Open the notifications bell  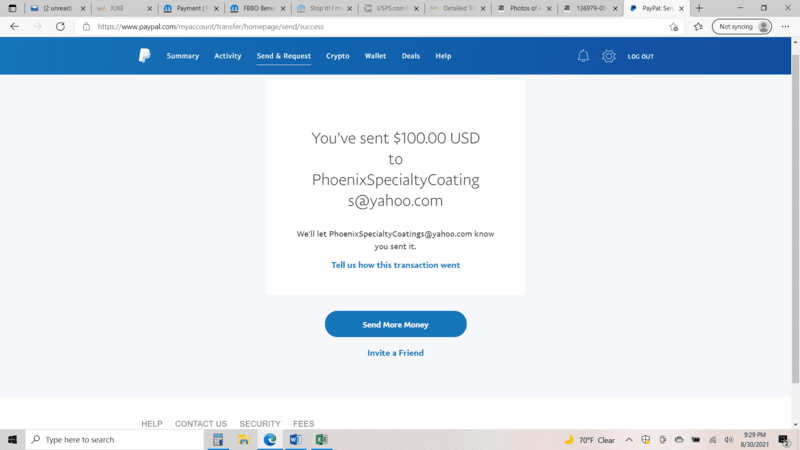583,56
